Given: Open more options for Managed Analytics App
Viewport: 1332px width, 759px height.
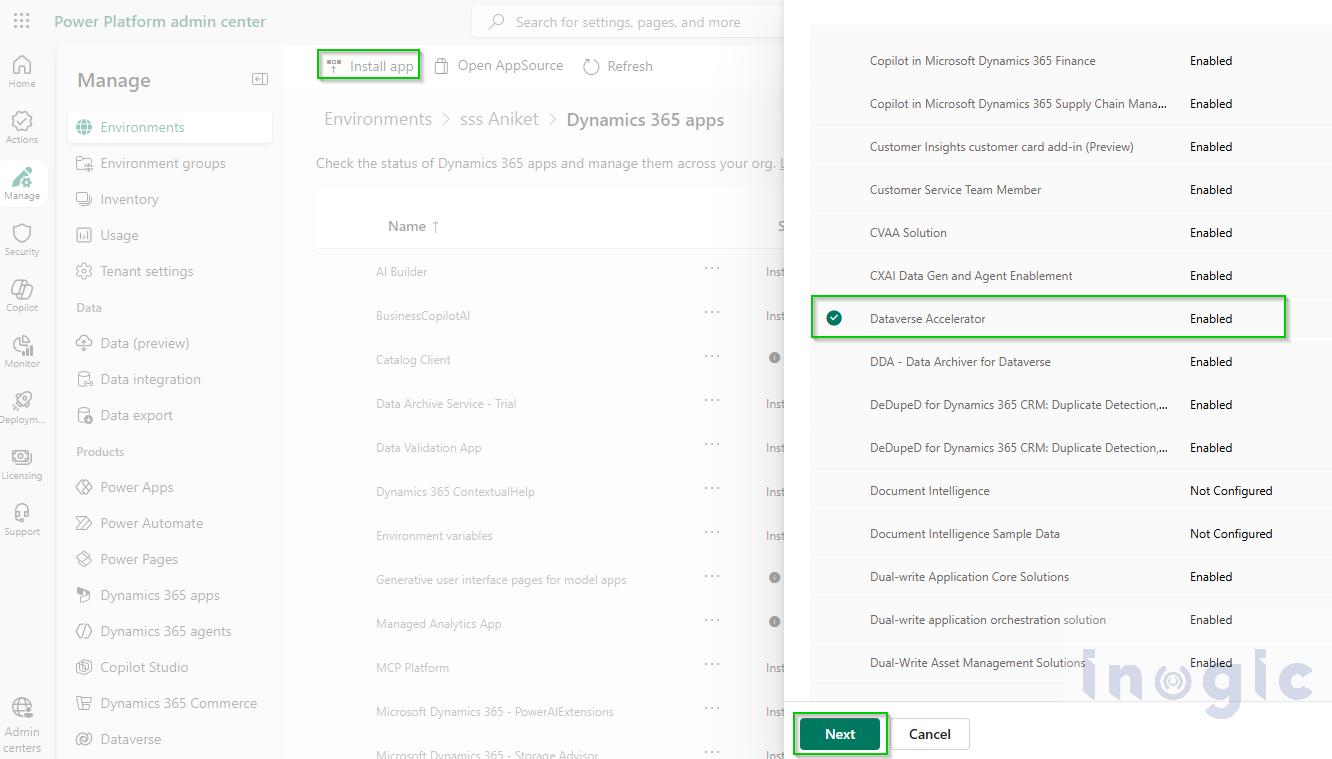Looking at the screenshot, I should pos(712,621).
